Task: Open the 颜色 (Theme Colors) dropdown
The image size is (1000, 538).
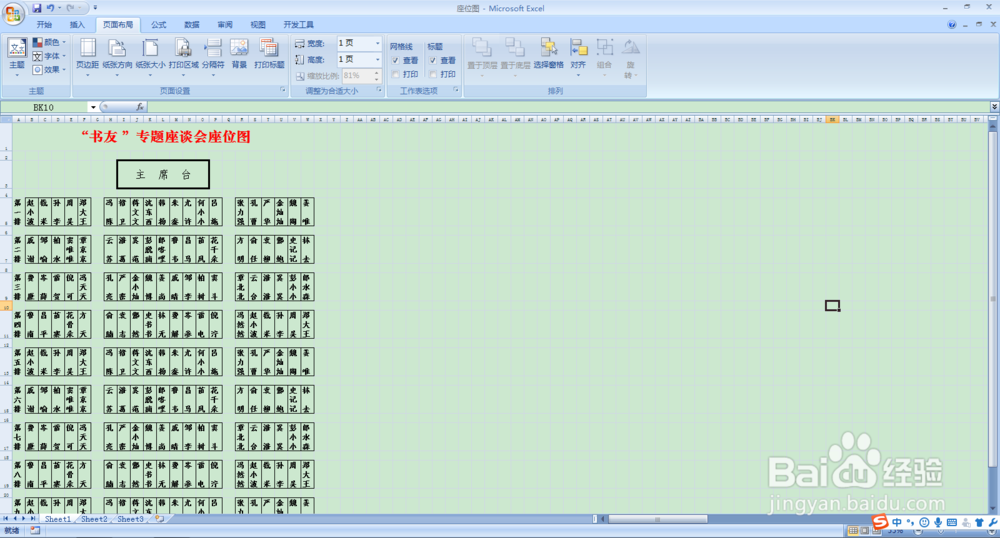Action: [x=48, y=42]
